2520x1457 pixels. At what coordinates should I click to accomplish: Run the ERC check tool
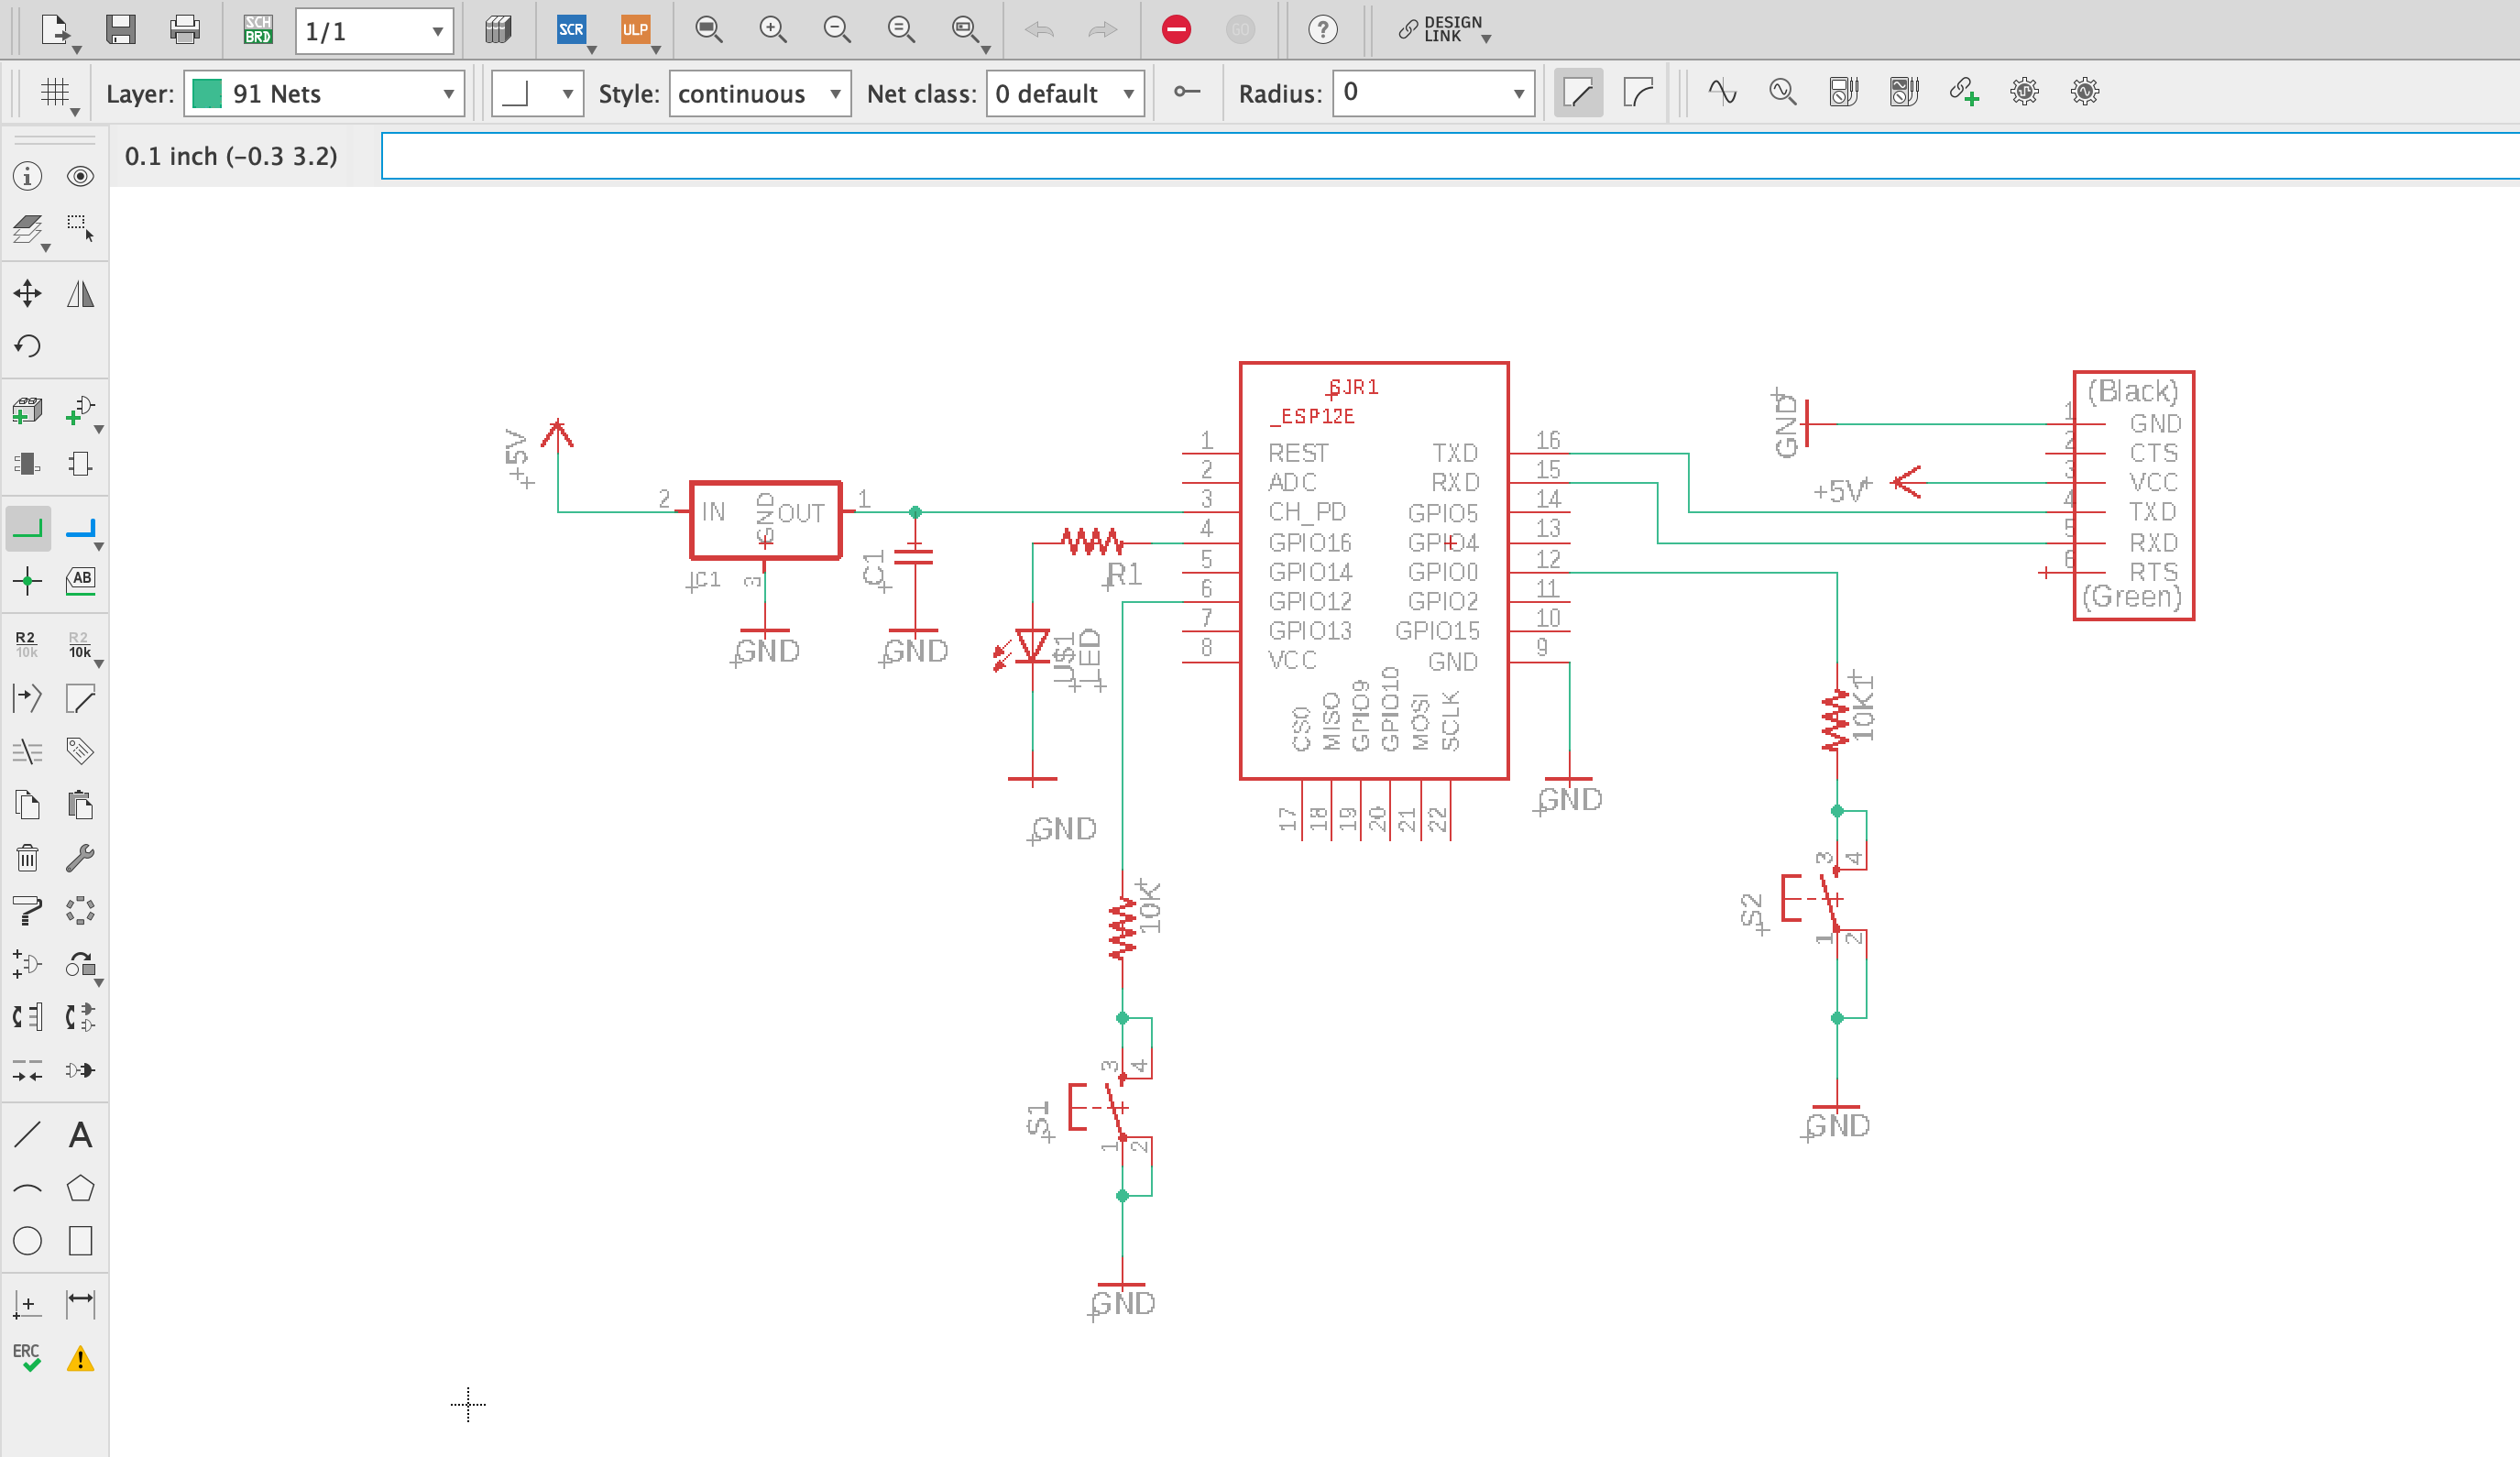pyautogui.click(x=28, y=1358)
